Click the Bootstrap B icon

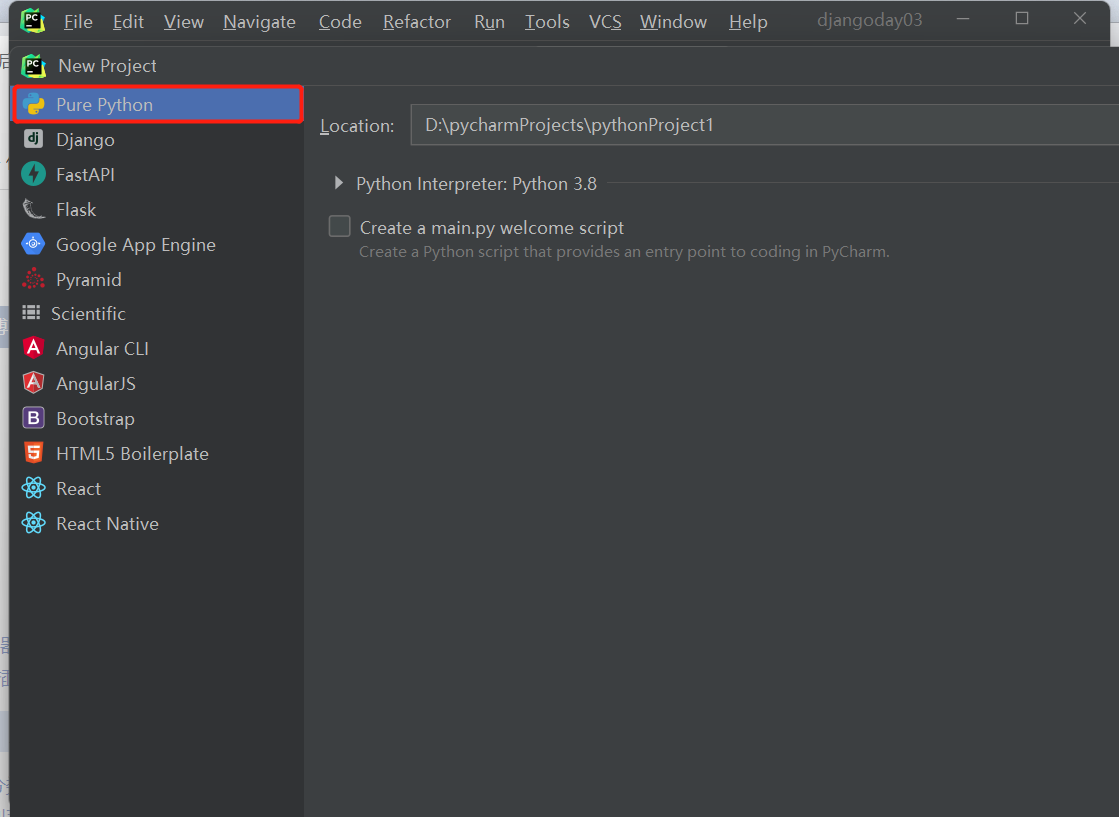[x=34, y=418]
